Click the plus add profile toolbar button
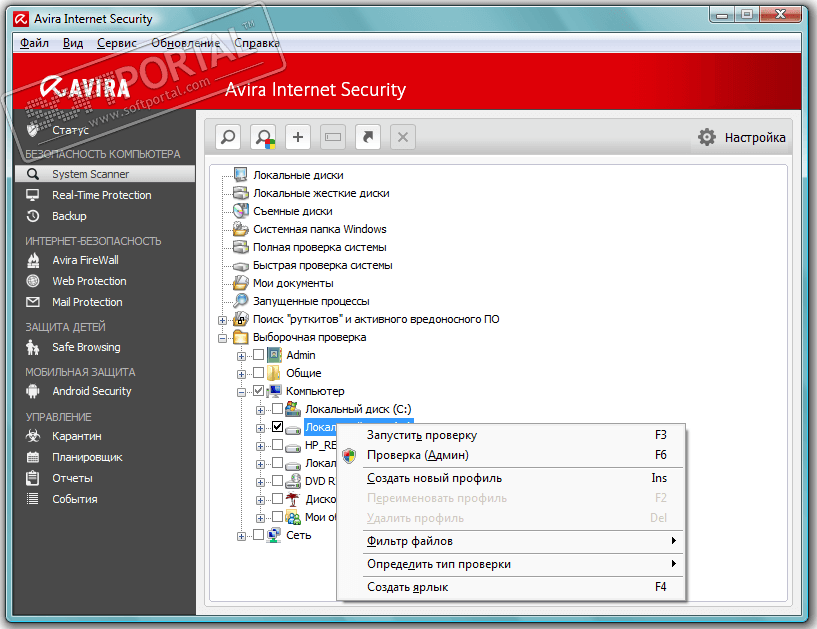817x629 pixels. tap(298, 138)
